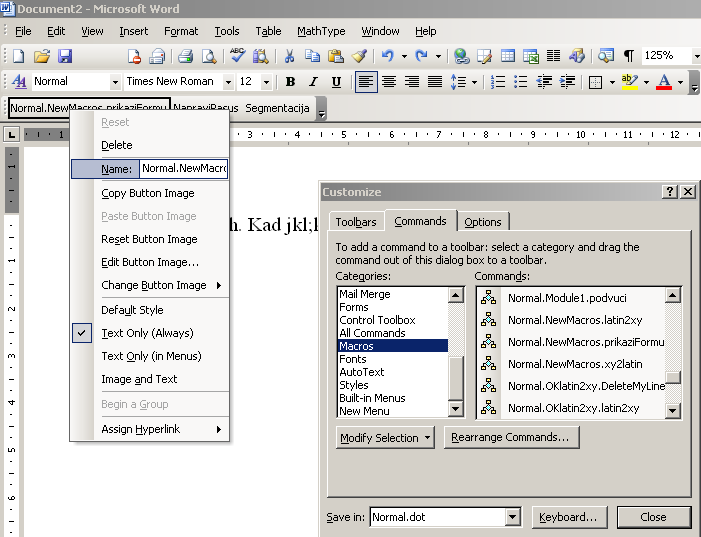Click the Columns icon

coord(553,56)
